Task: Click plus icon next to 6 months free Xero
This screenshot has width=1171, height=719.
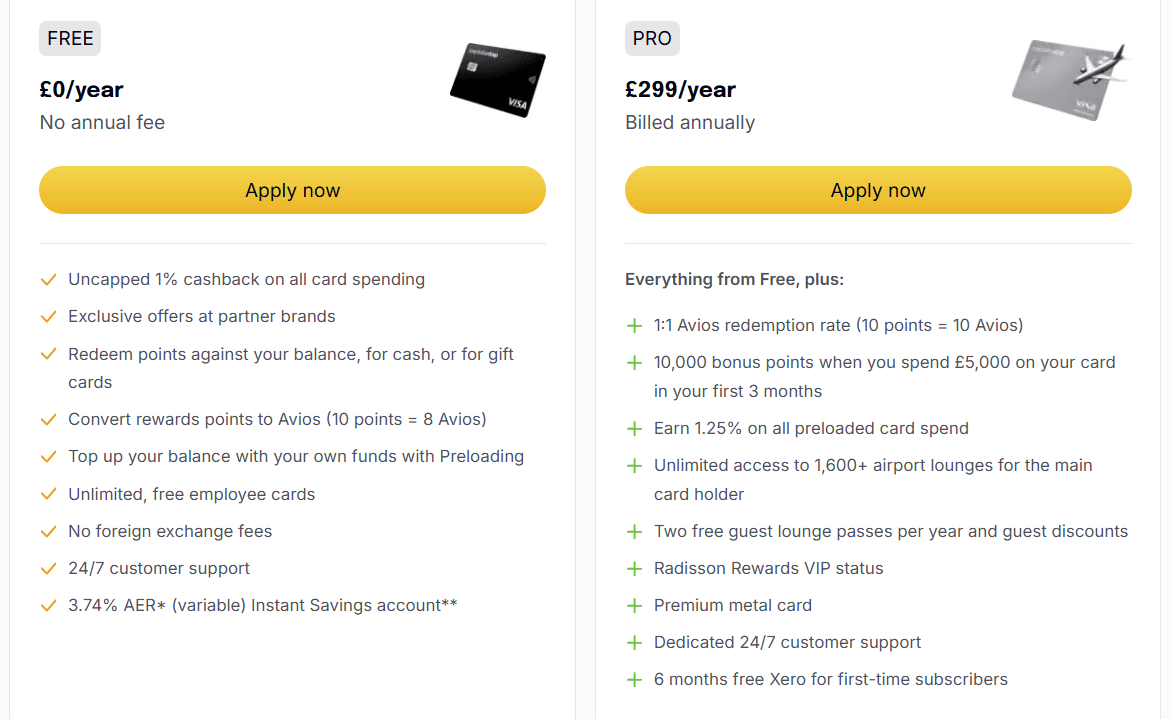Action: pos(634,679)
